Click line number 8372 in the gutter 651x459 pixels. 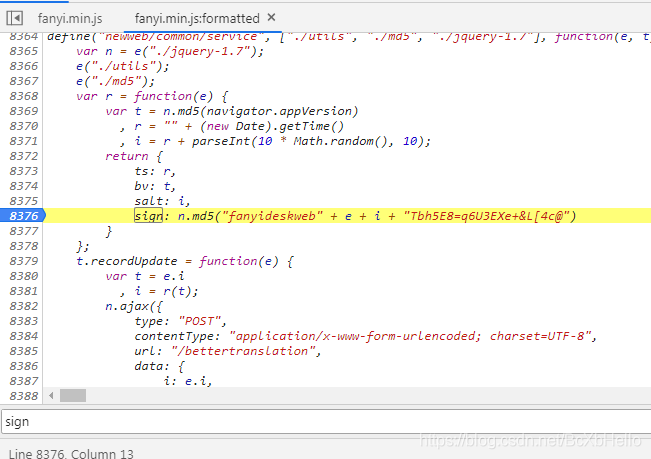point(24,156)
